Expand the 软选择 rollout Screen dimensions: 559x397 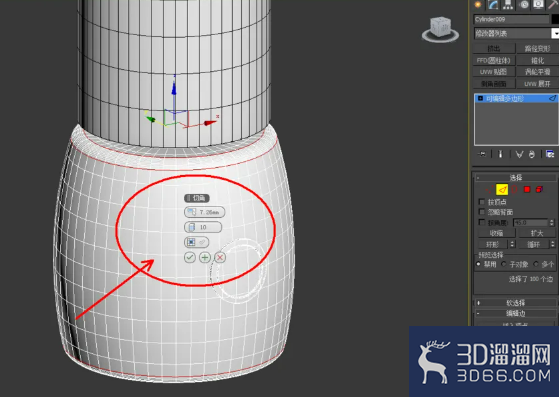pyautogui.click(x=516, y=303)
